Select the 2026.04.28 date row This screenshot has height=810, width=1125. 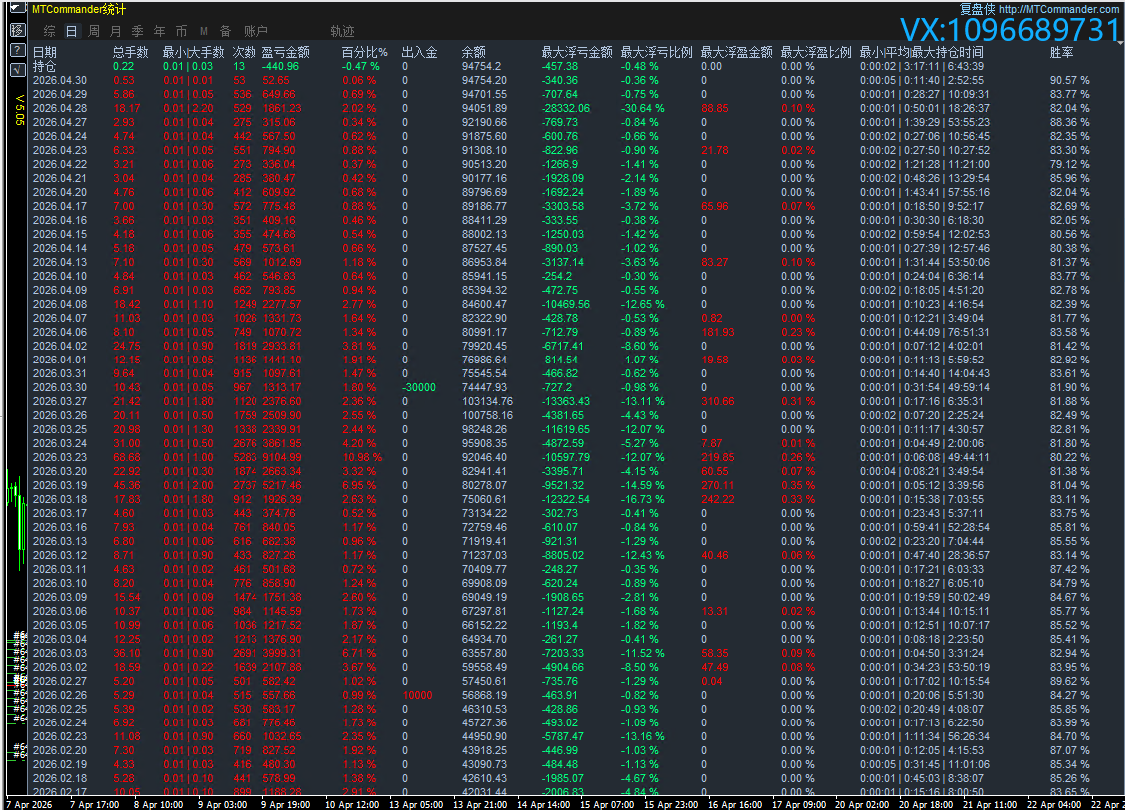coord(60,108)
